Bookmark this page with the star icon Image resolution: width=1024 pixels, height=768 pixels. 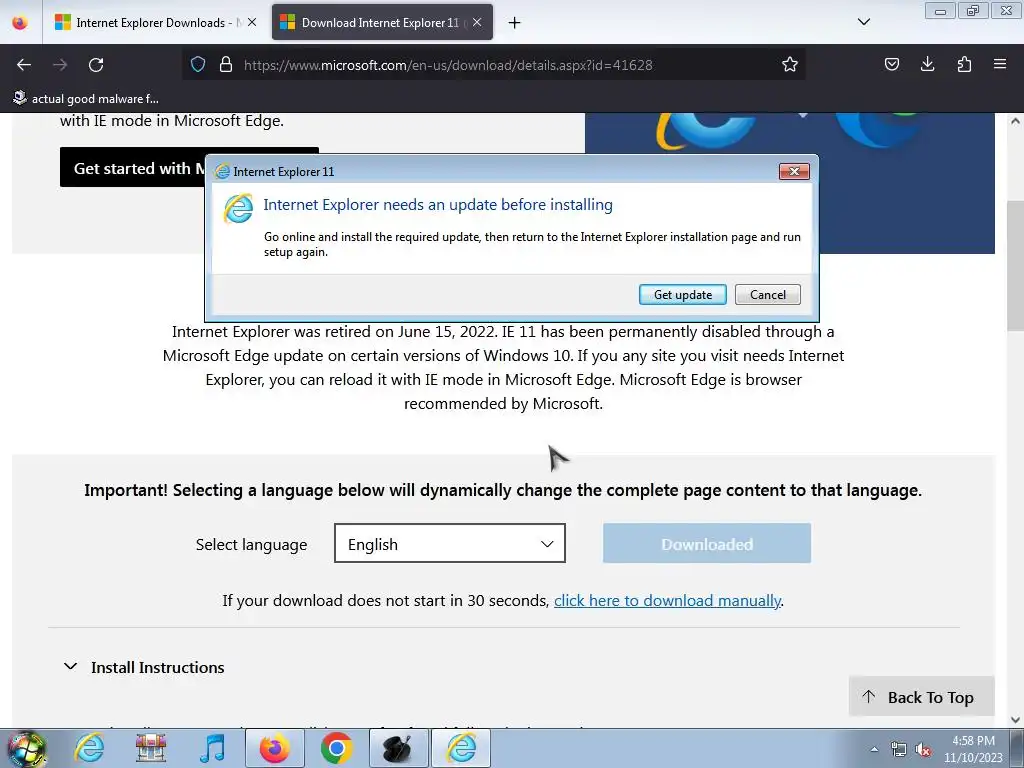790,65
